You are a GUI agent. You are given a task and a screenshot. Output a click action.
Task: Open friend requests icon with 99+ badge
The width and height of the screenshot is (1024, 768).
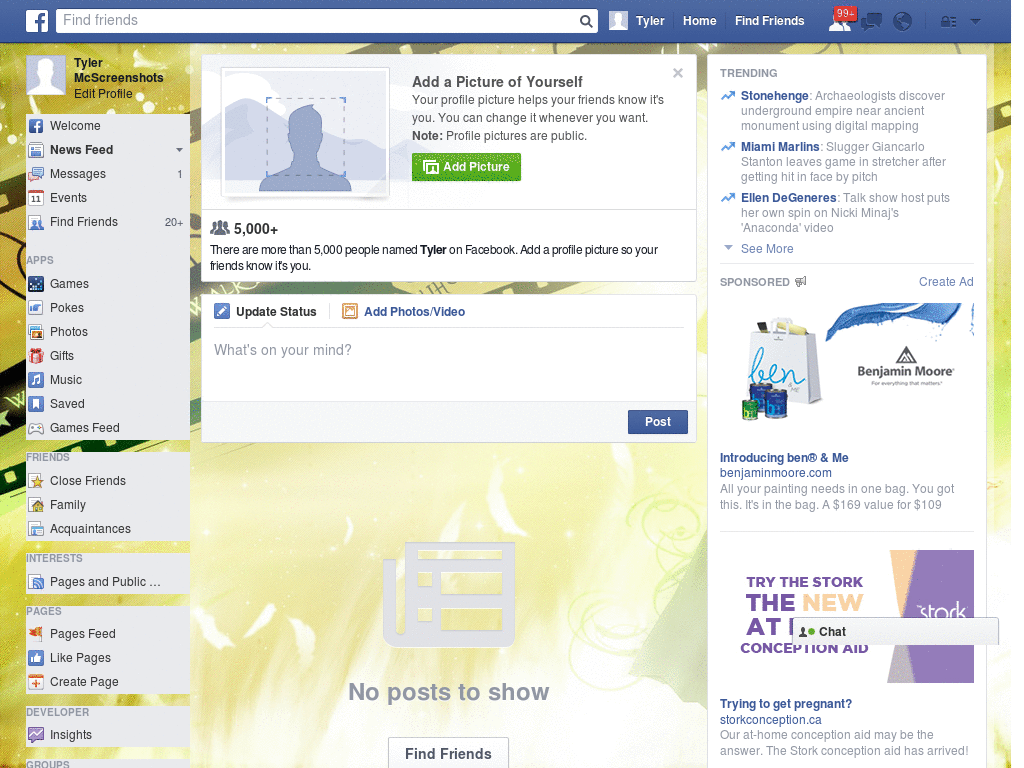click(840, 21)
